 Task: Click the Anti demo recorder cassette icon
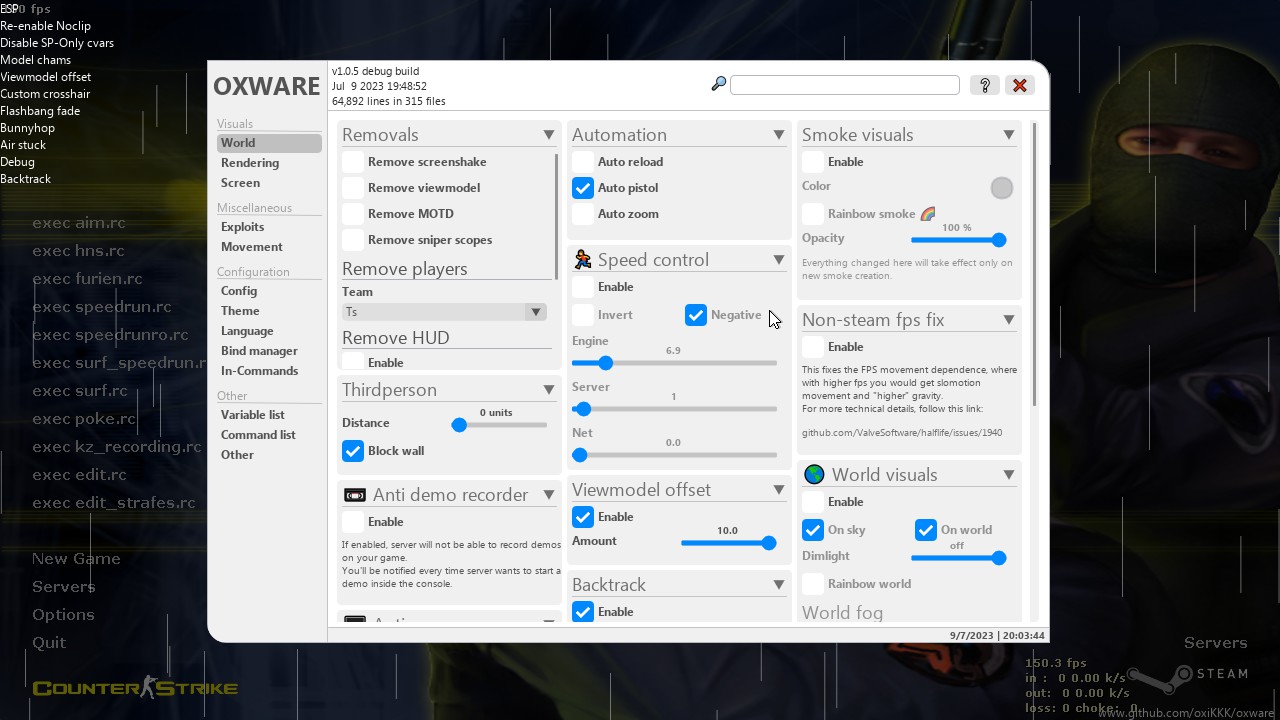(354, 495)
